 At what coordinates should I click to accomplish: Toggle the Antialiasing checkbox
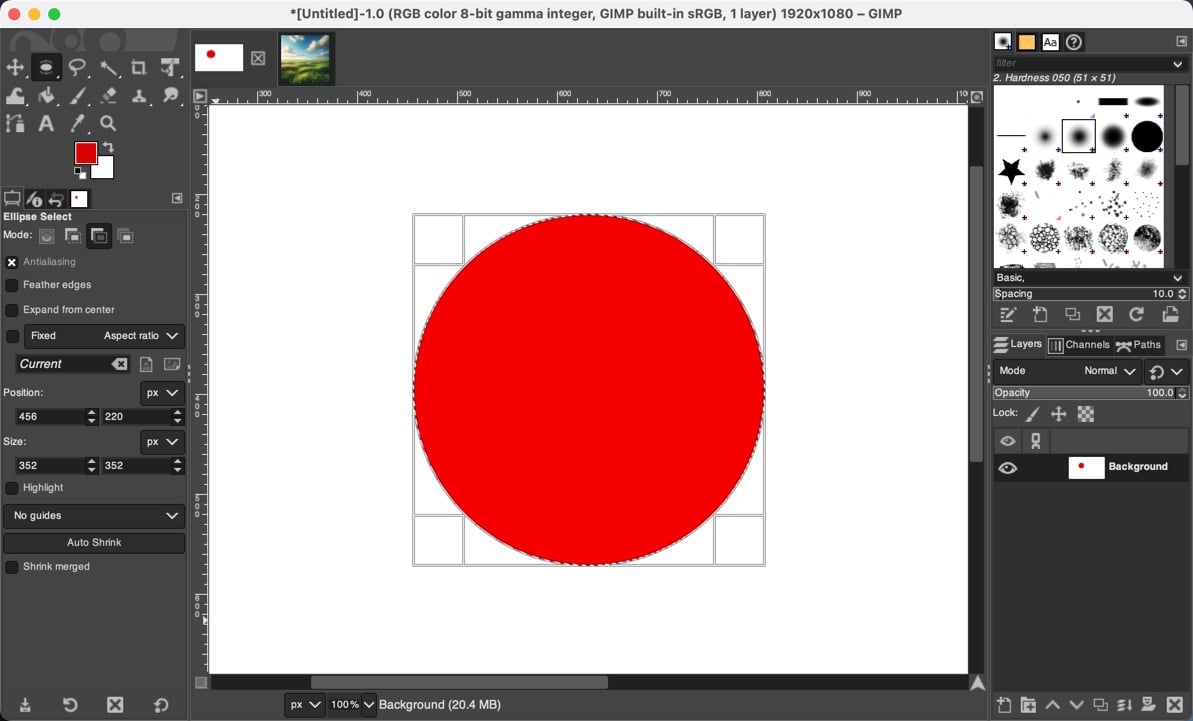click(11, 262)
